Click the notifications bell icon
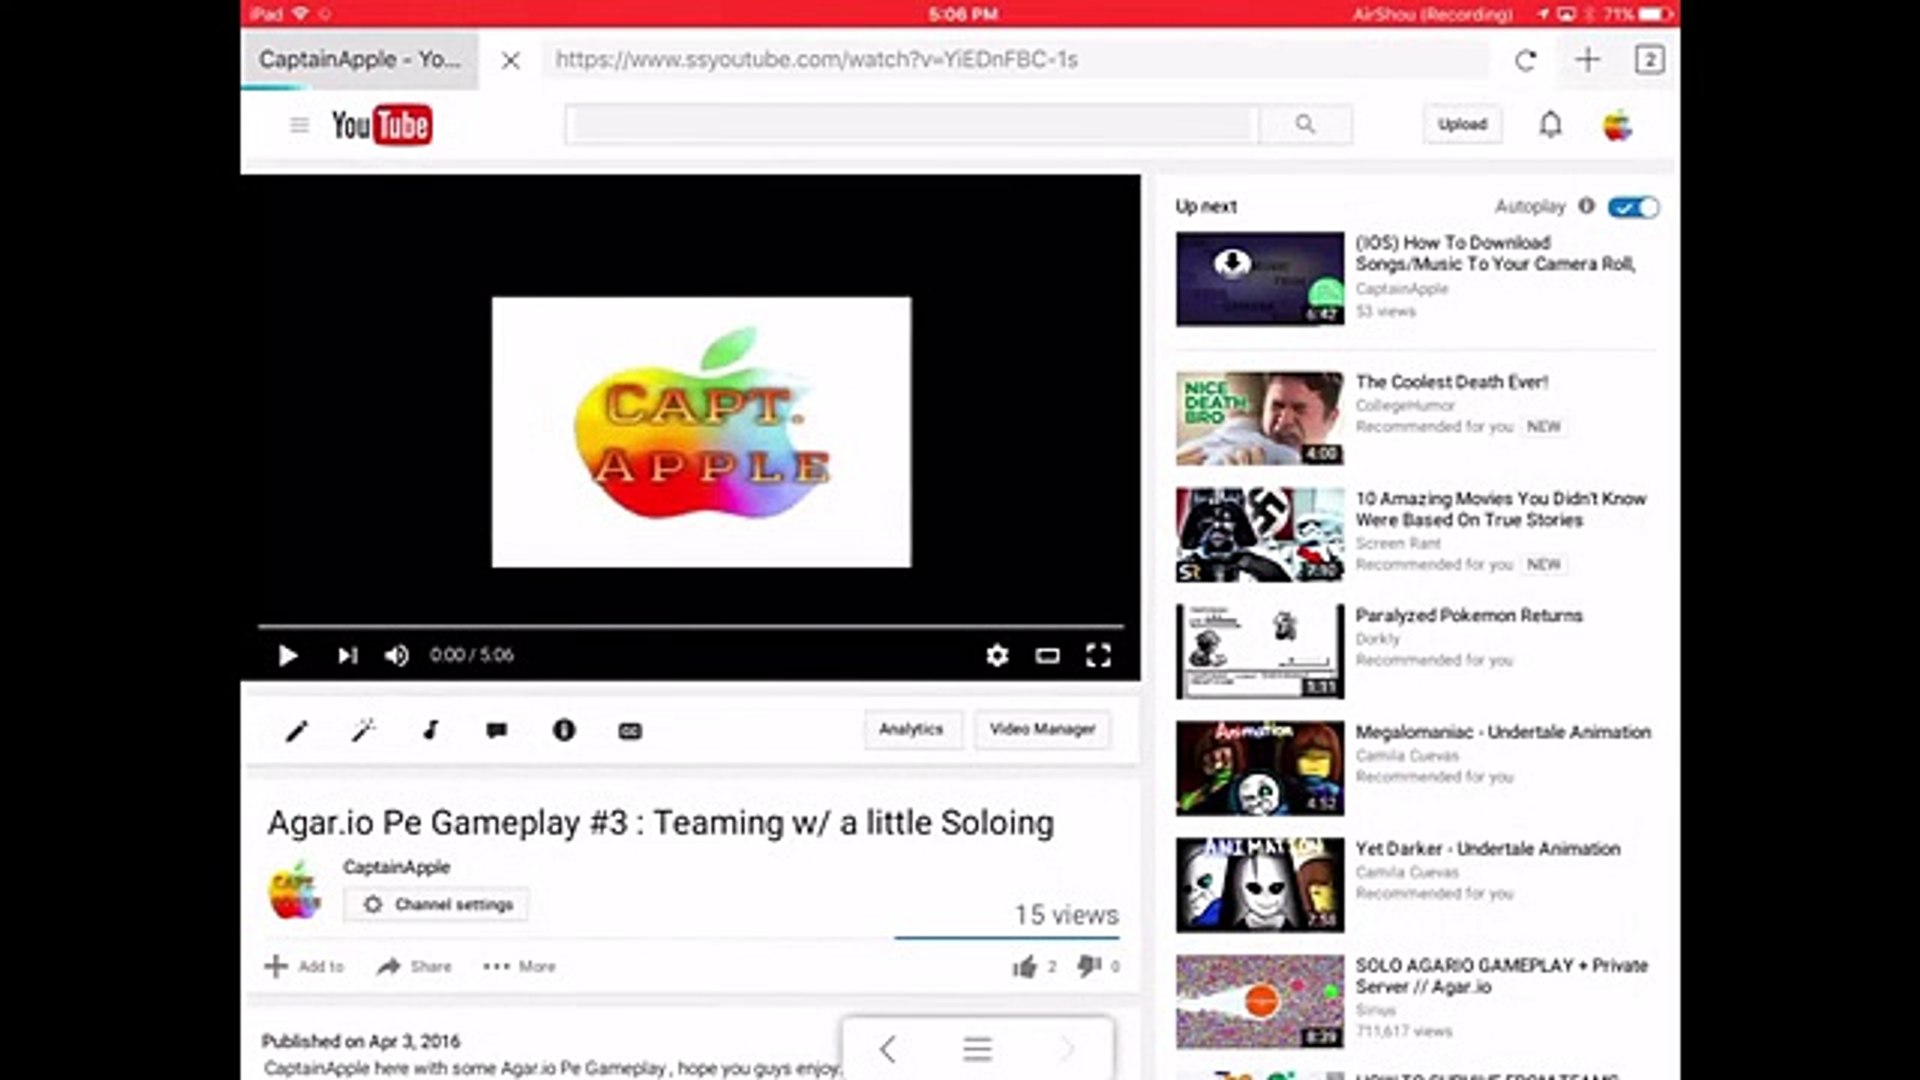 (x=1550, y=125)
